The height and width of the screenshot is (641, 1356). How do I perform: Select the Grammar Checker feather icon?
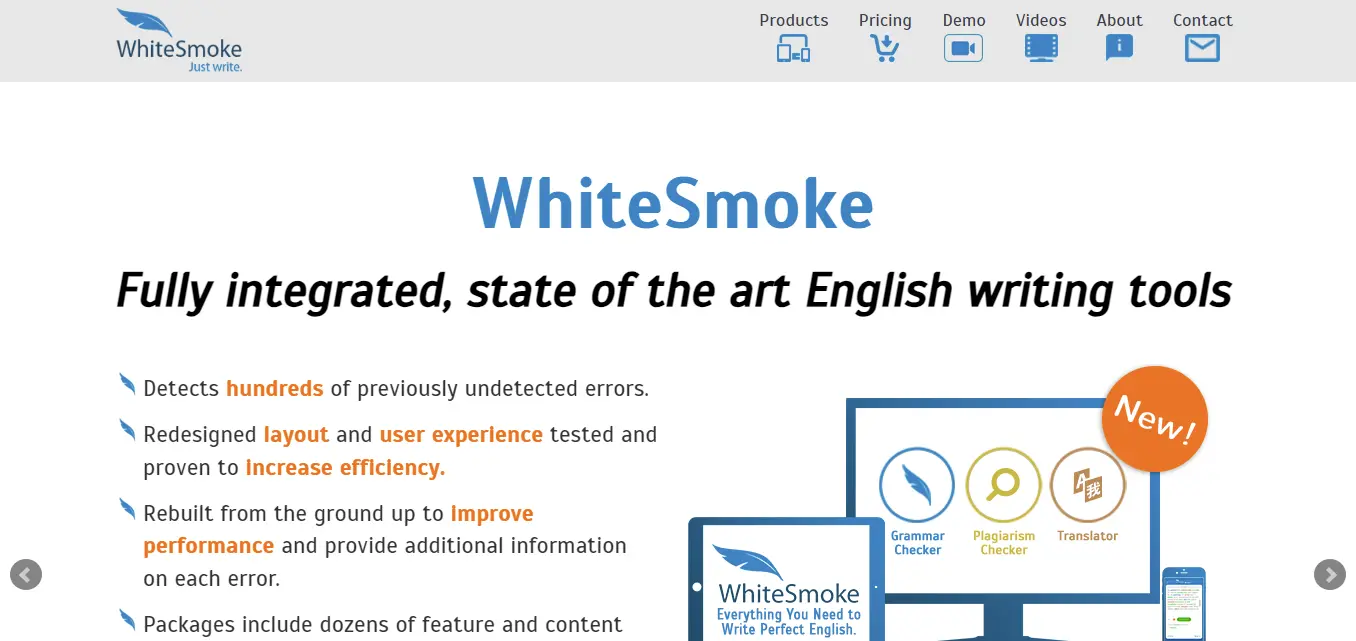[917, 485]
